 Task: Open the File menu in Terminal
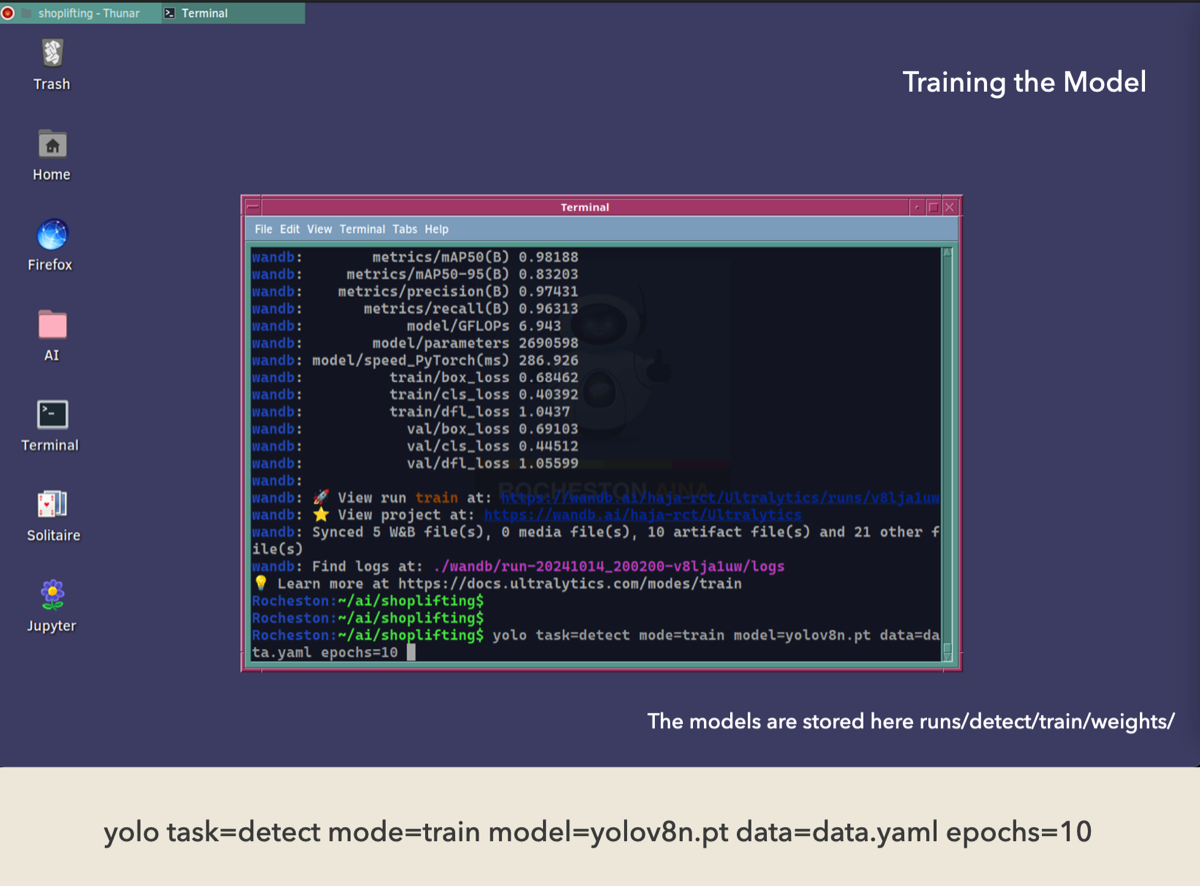263,229
